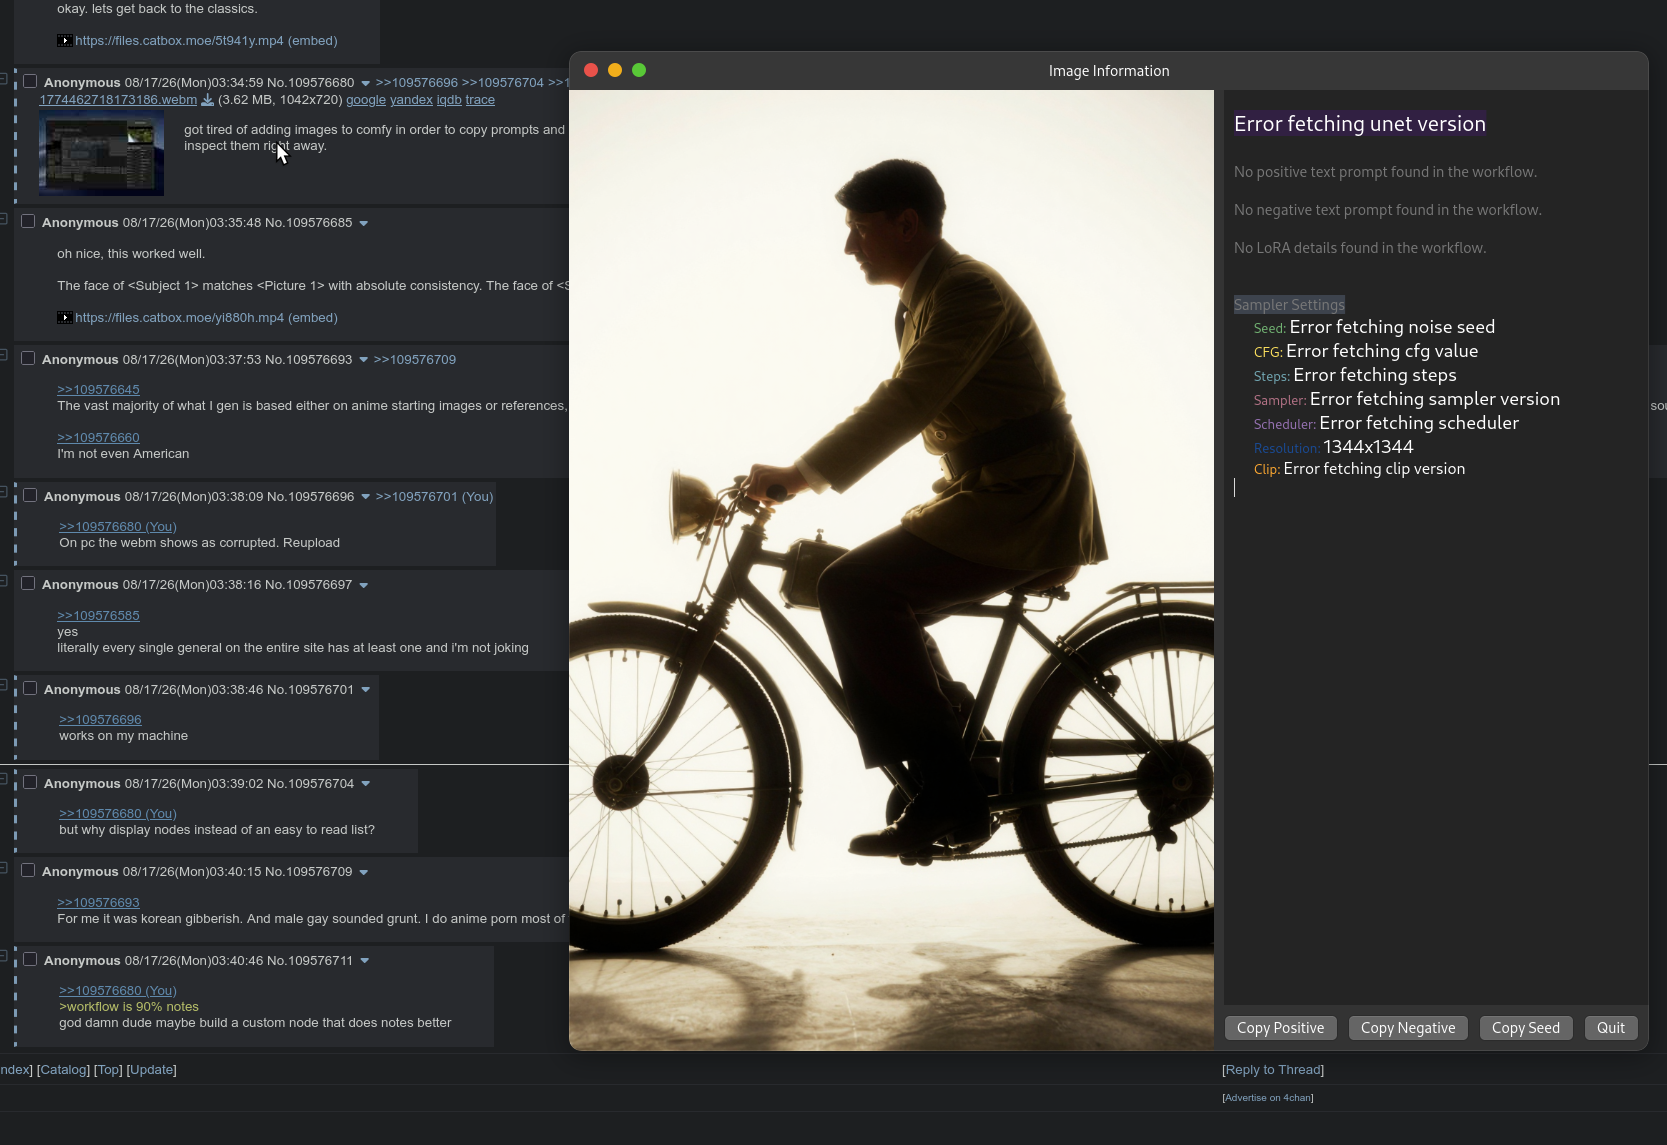Open quoted post >>109576645
Viewport: 1667px width, 1145px height.
coord(98,390)
